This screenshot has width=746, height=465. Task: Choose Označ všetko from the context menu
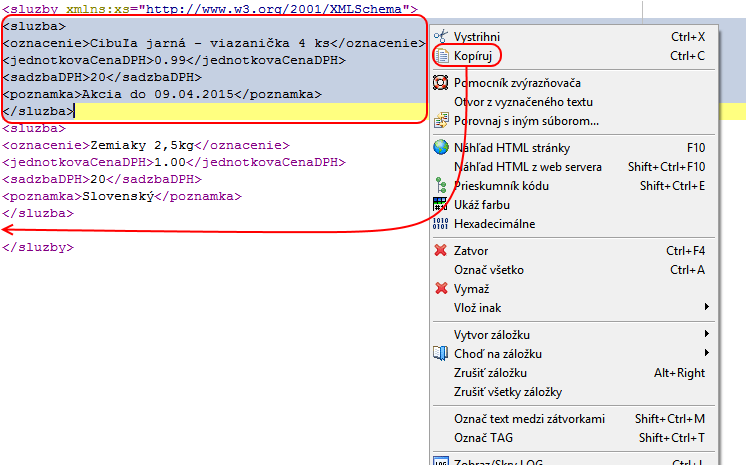(x=488, y=270)
